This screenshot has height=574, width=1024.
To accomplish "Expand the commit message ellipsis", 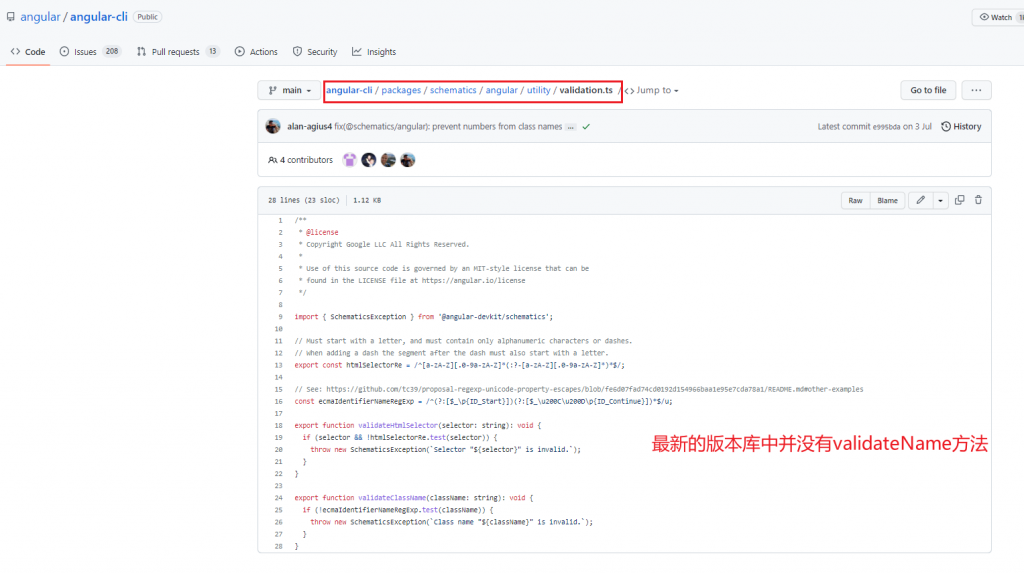I will coord(571,127).
